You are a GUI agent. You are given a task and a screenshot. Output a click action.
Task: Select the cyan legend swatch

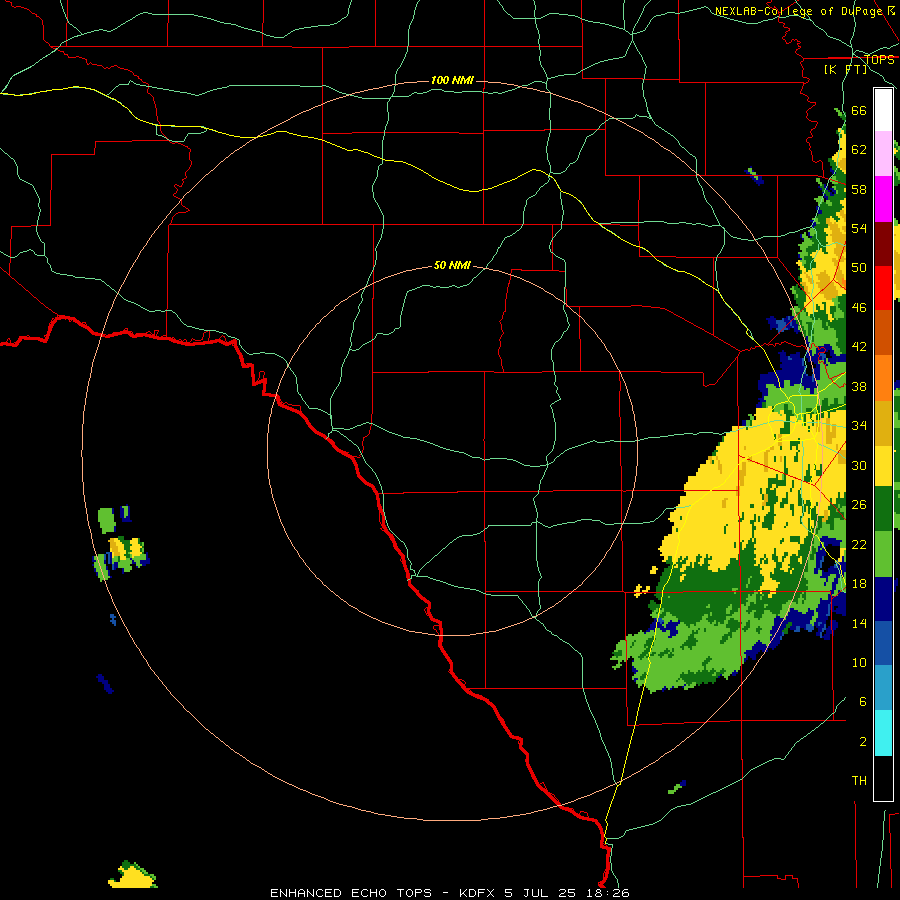tap(883, 733)
